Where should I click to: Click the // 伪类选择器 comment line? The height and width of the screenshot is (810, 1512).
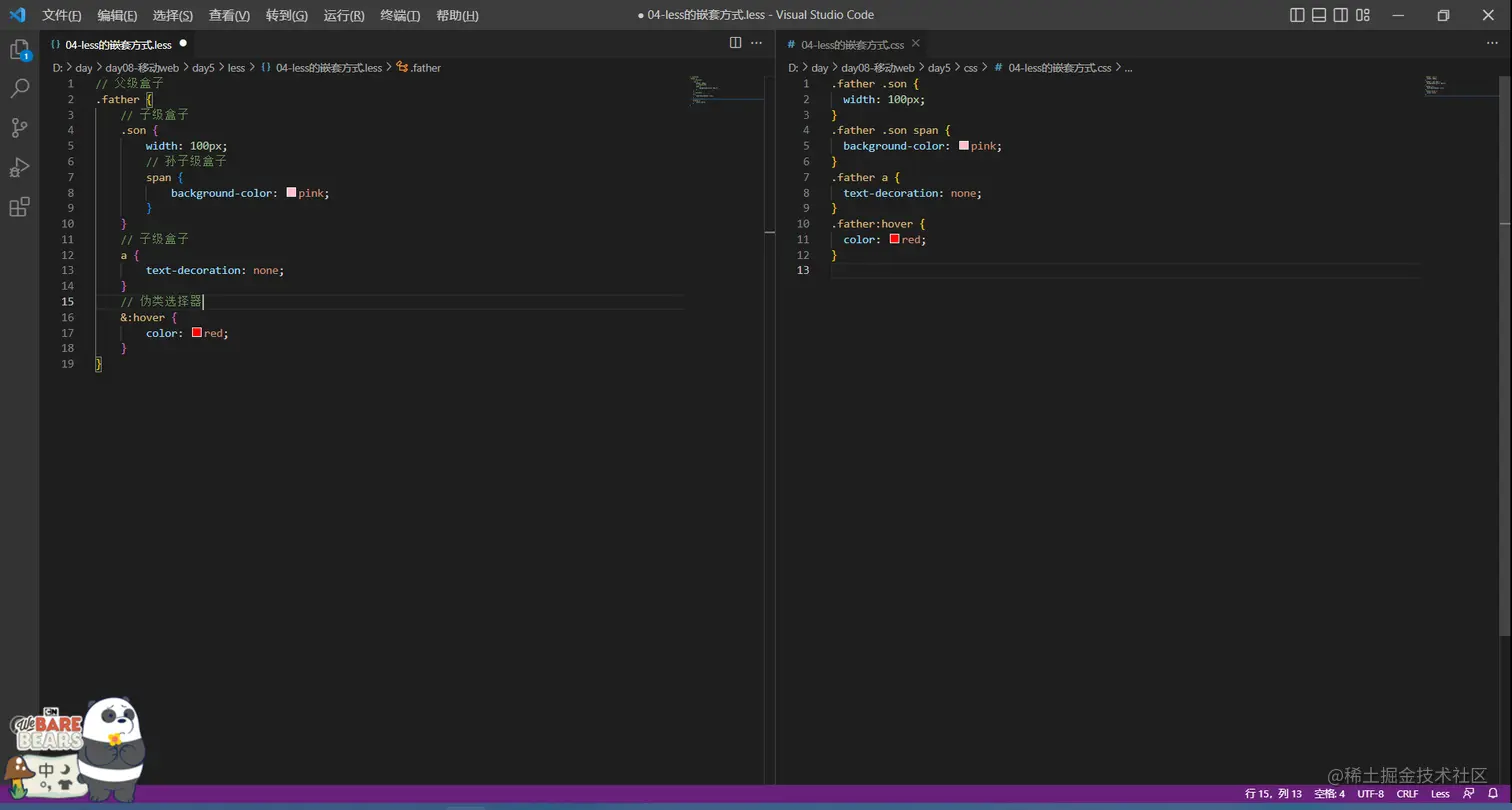[161, 301]
